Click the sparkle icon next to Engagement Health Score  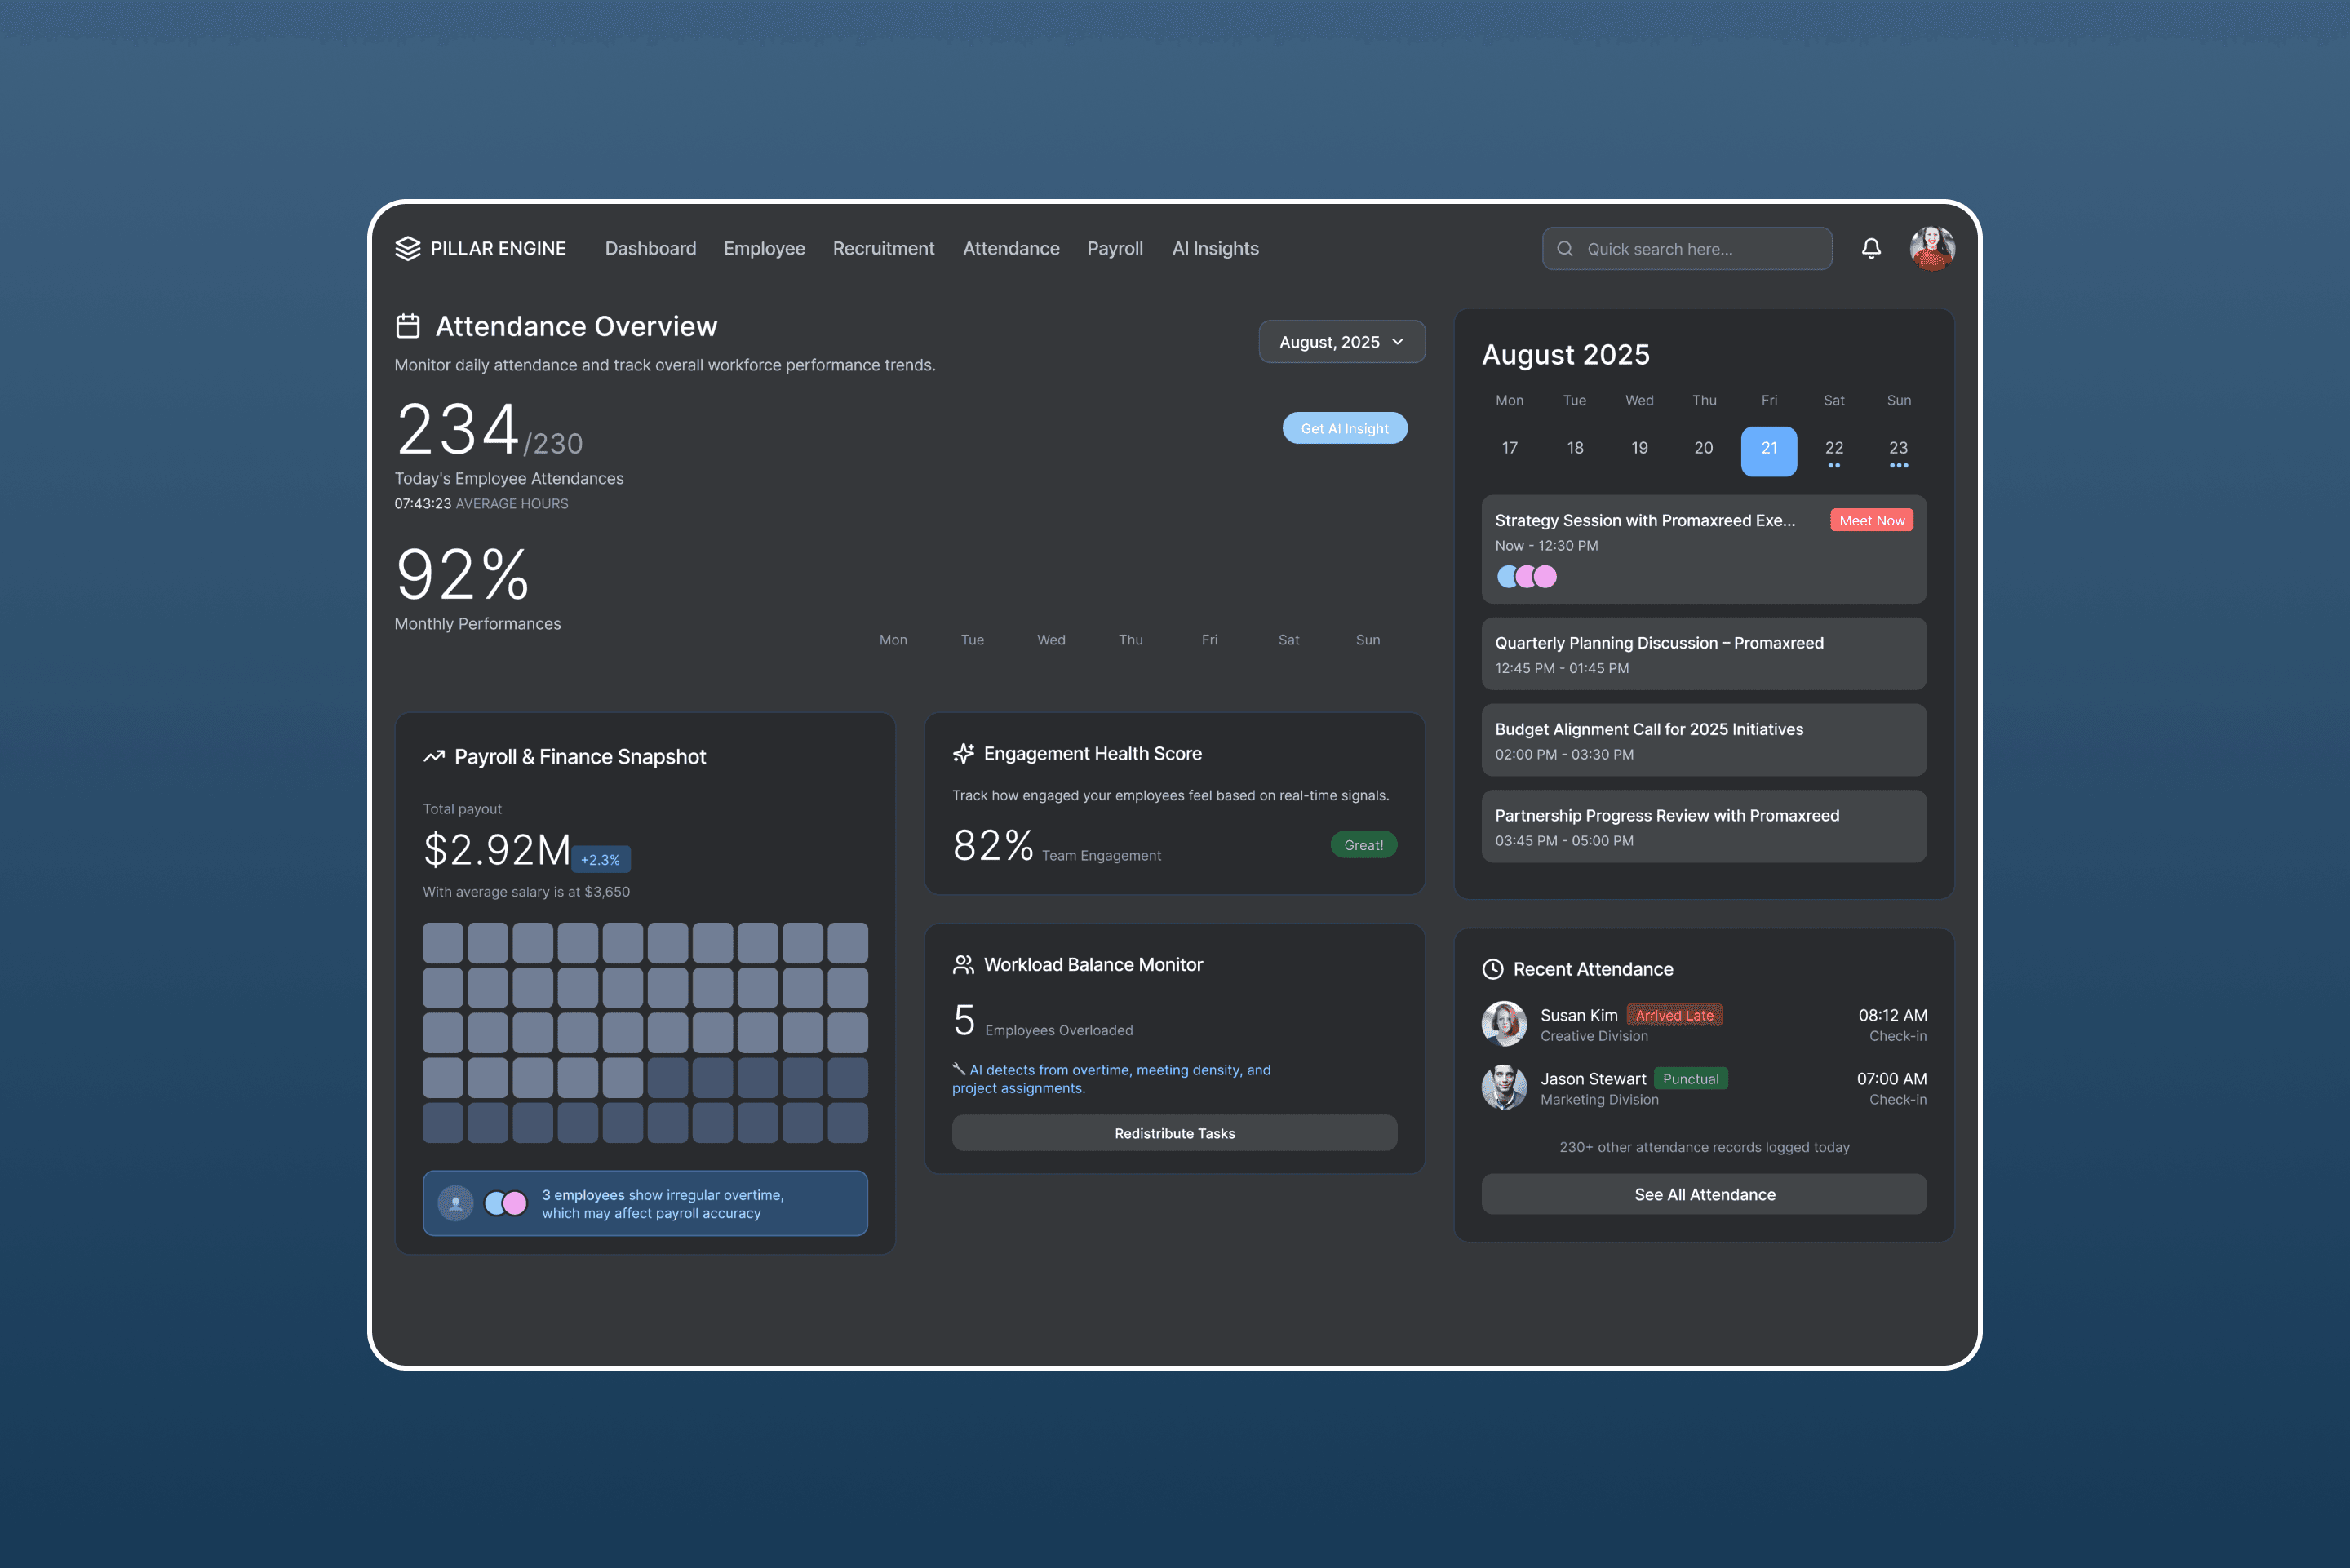point(963,753)
